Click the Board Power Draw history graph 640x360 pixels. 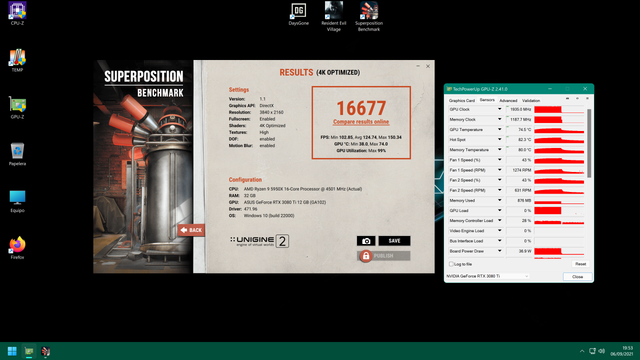559,251
